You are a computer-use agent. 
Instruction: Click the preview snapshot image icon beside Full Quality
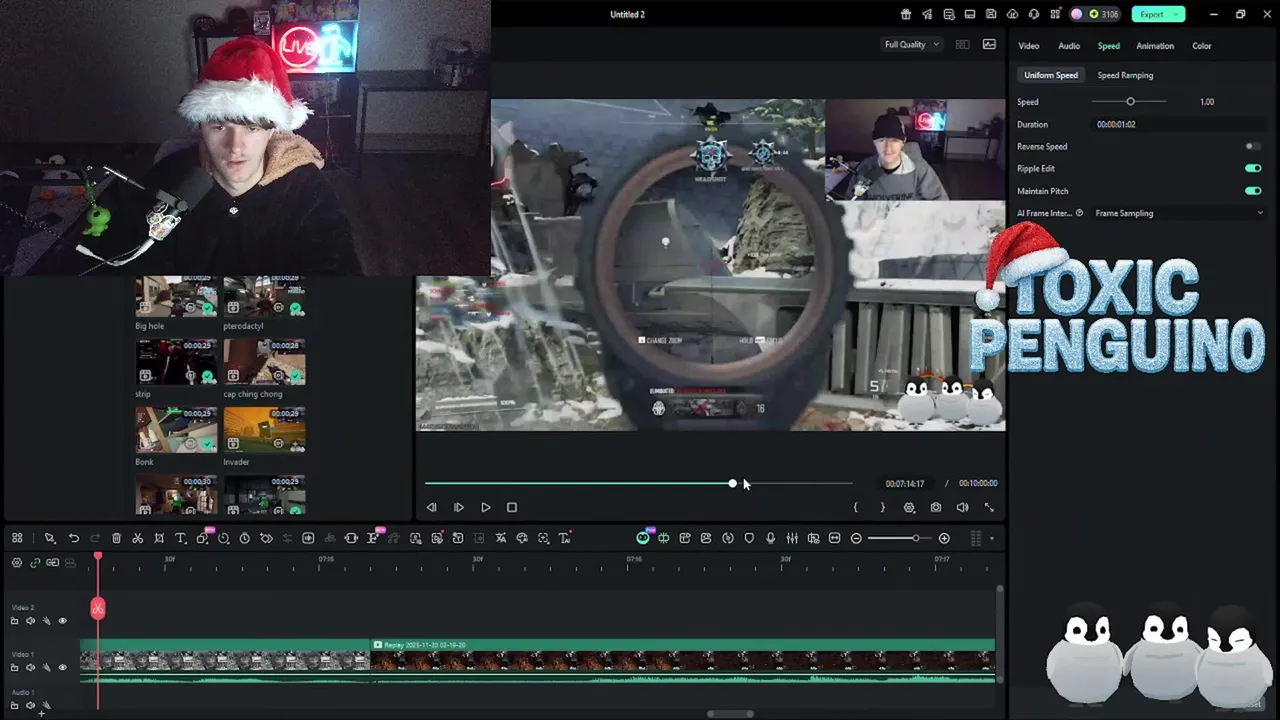[x=989, y=44]
